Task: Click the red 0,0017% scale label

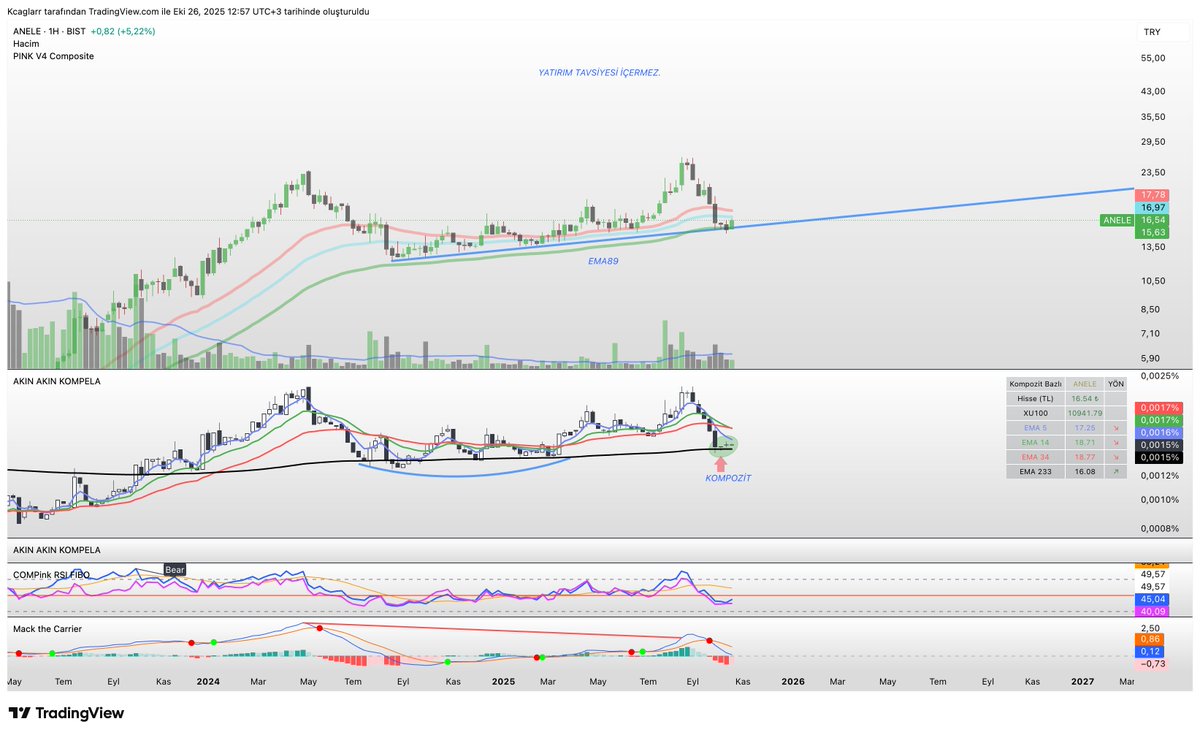Action: tap(1158, 408)
